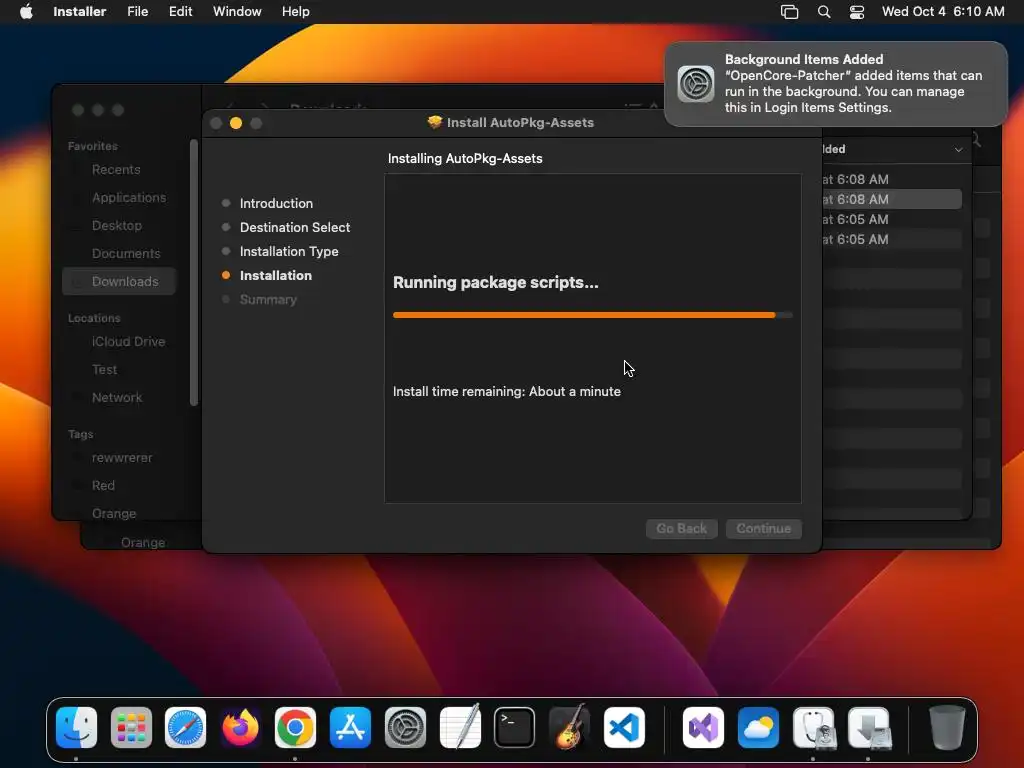The width and height of the screenshot is (1024, 768).
Task: Click the package icon in Installer title
Action: (x=434, y=122)
